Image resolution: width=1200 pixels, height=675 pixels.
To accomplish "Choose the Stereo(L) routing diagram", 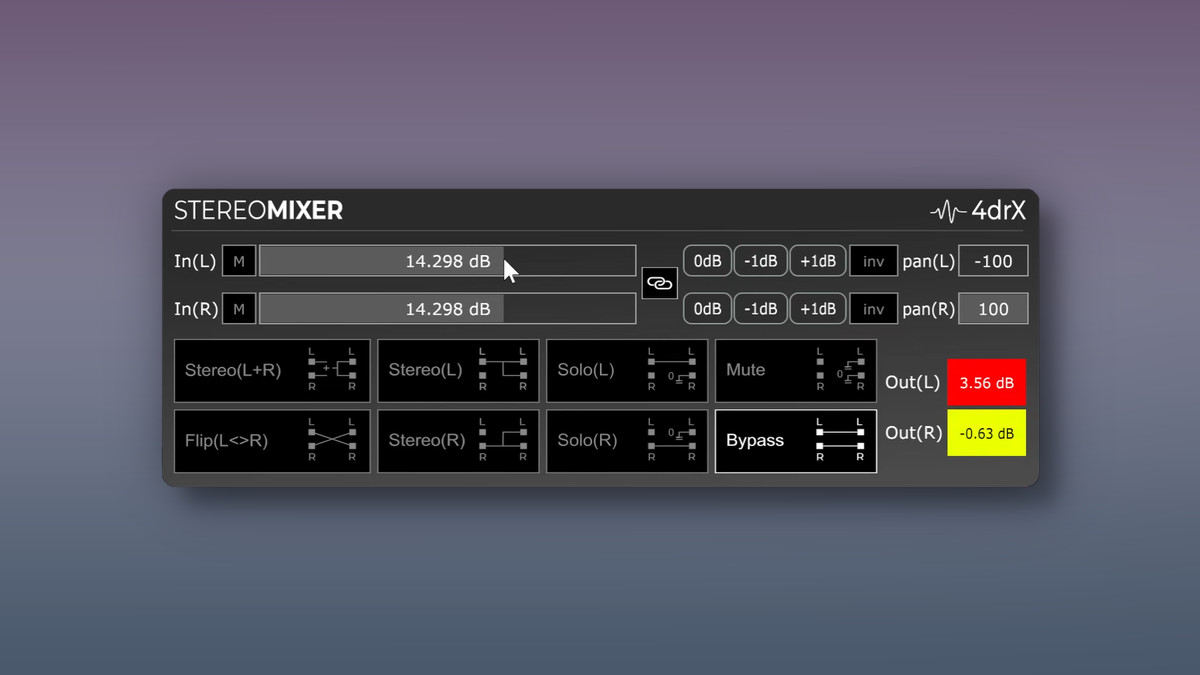I will [x=458, y=370].
